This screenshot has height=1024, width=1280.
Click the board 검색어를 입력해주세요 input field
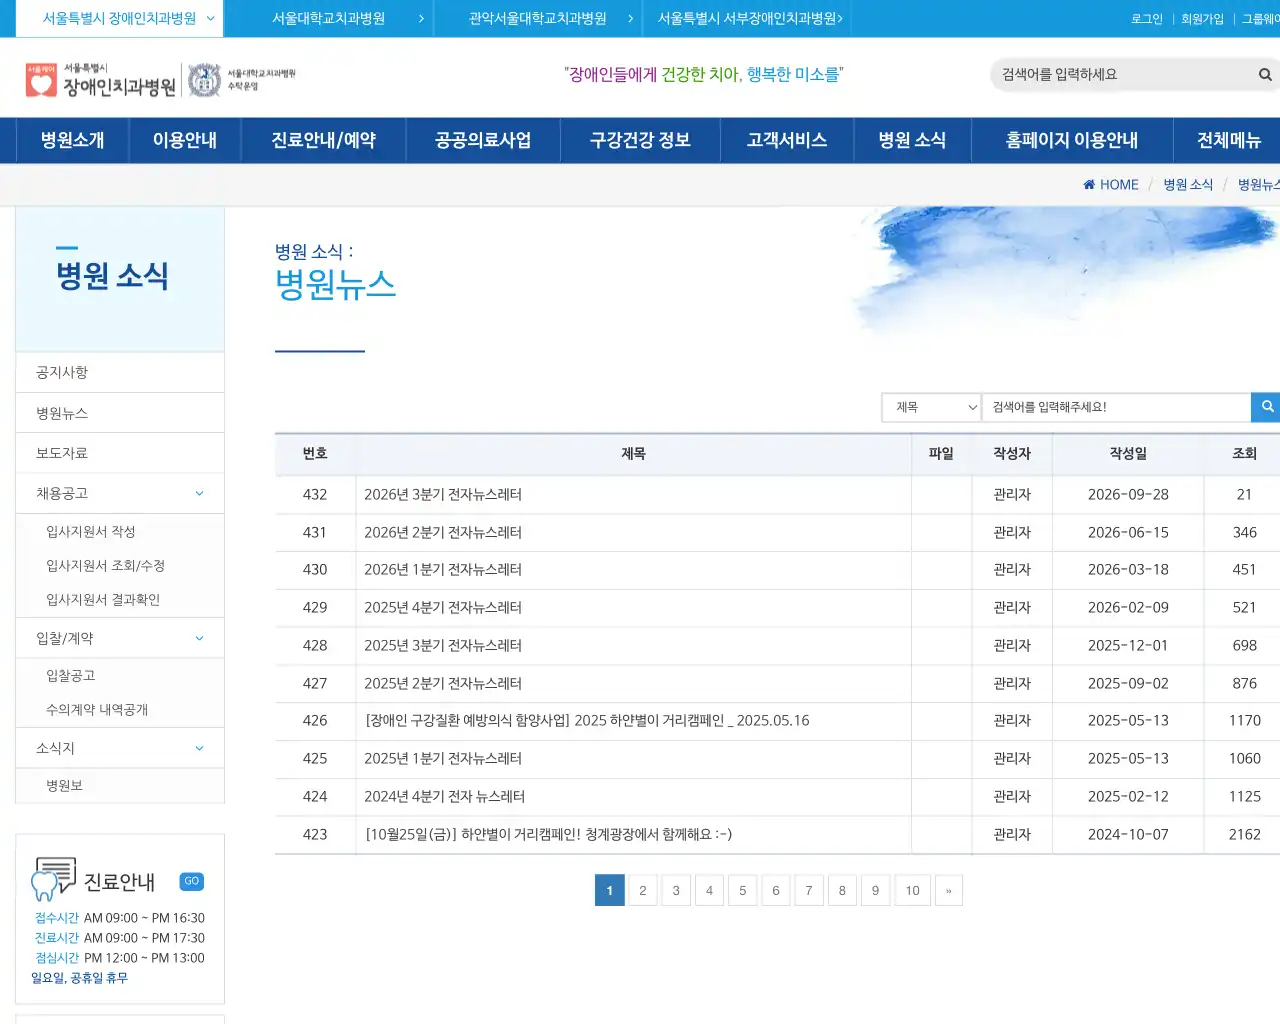point(1116,407)
